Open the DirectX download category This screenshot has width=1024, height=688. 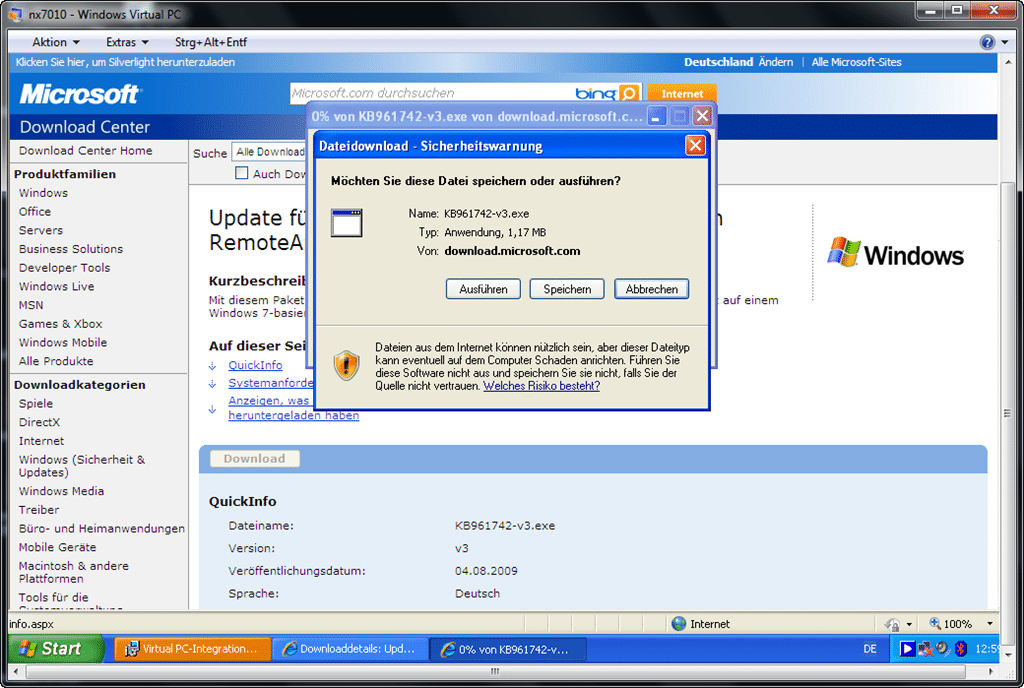coord(39,422)
